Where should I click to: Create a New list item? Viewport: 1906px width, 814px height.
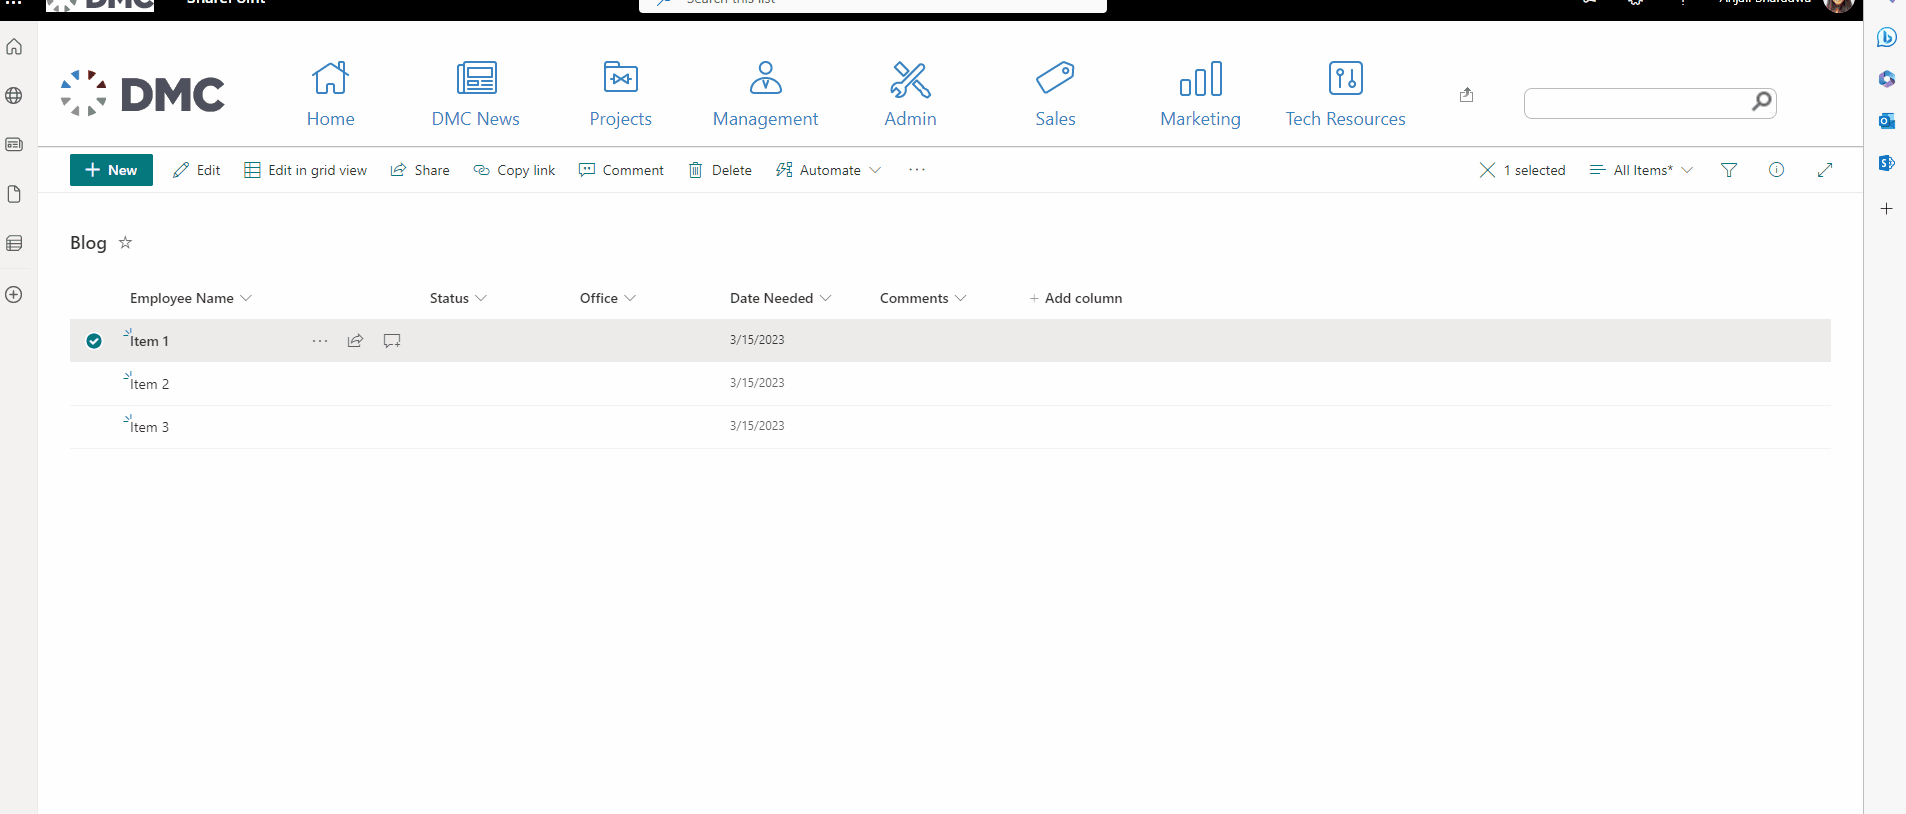pyautogui.click(x=111, y=170)
